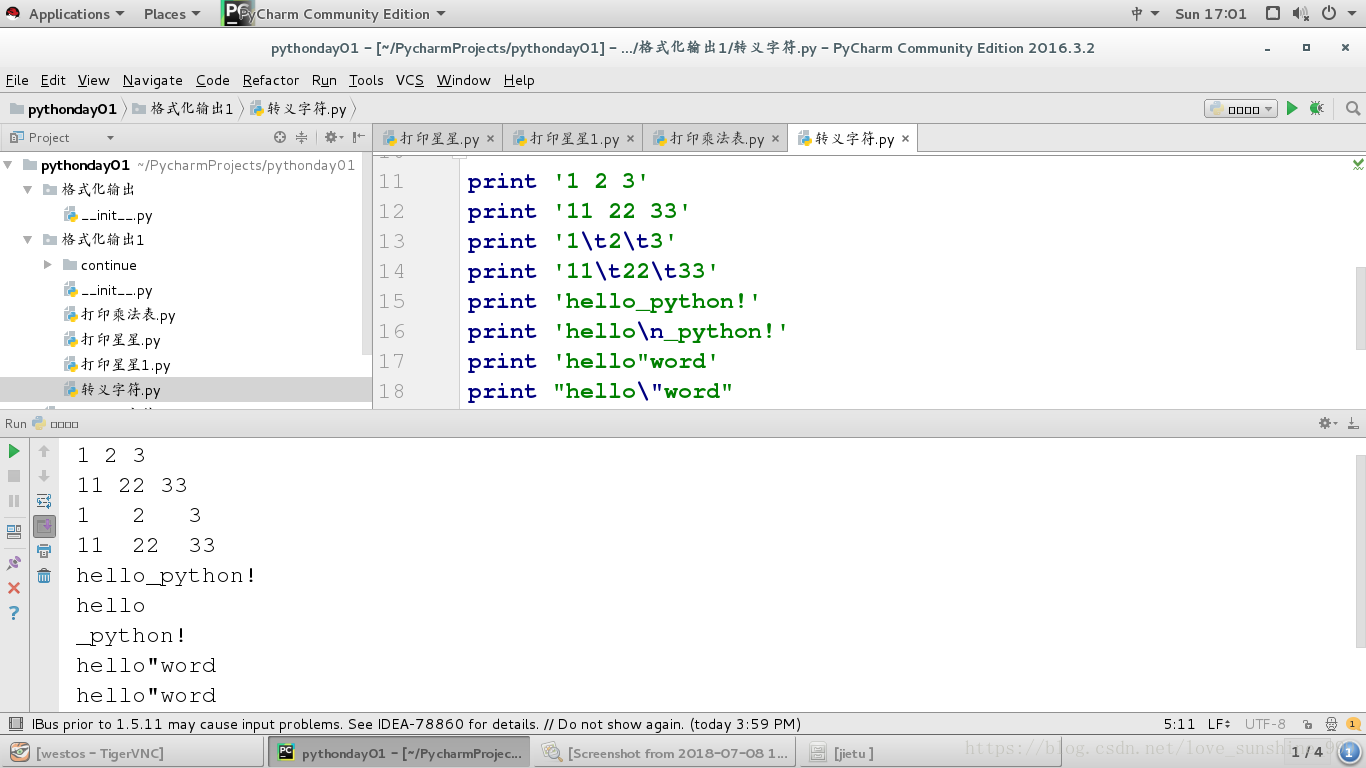Image resolution: width=1366 pixels, height=768 pixels.
Task: Open the File menu
Action: pyautogui.click(x=17, y=80)
